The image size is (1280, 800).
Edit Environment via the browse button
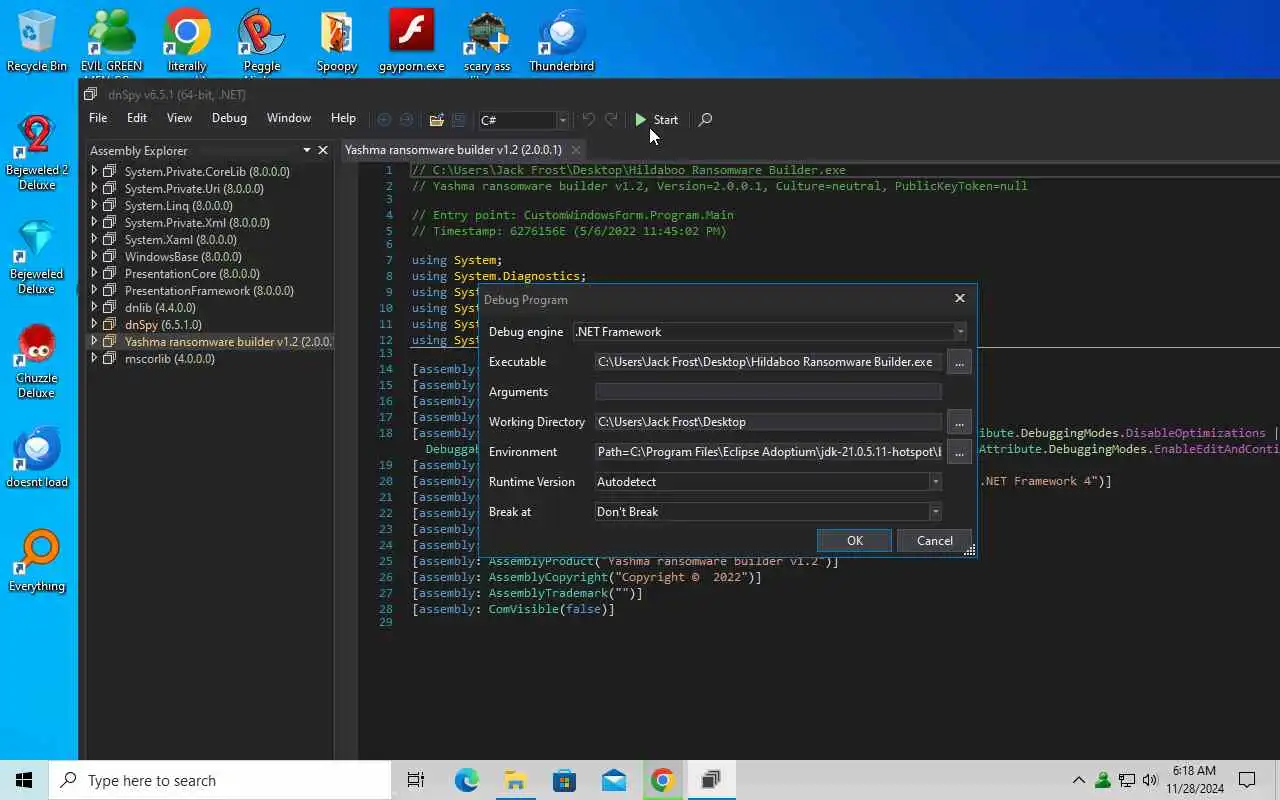959,452
